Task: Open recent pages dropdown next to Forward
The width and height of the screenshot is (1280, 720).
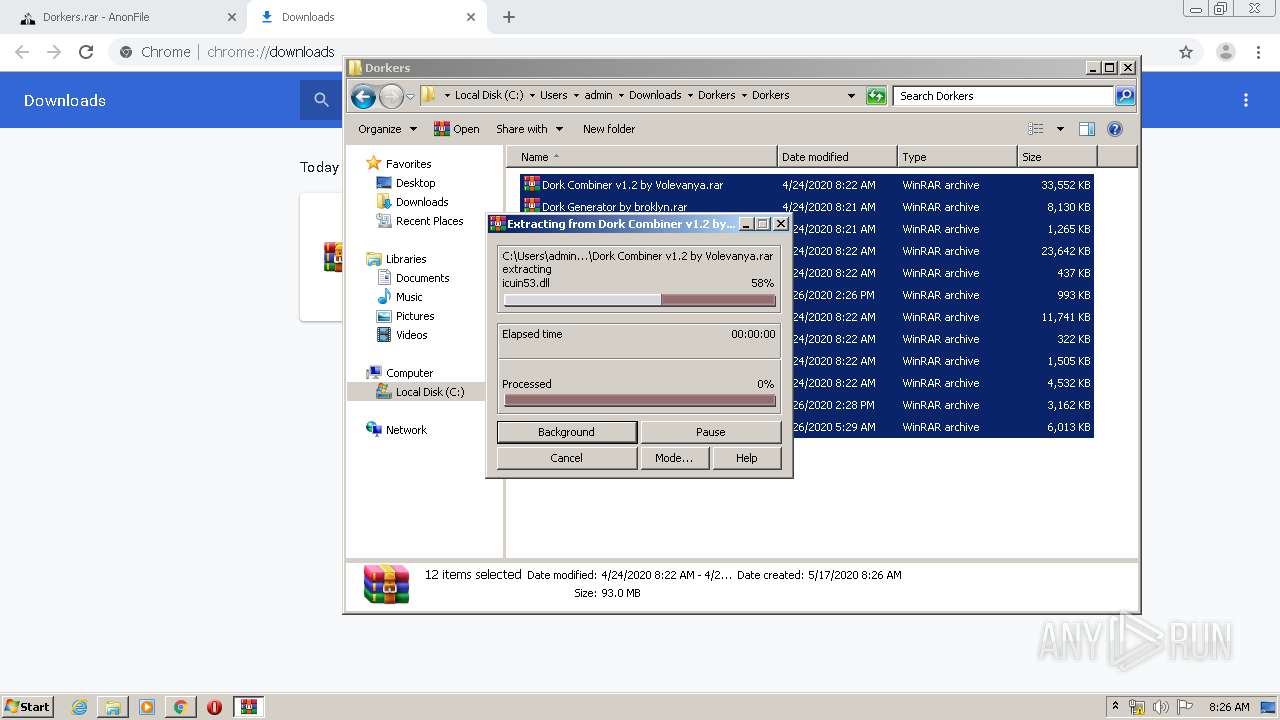Action: tap(410, 97)
